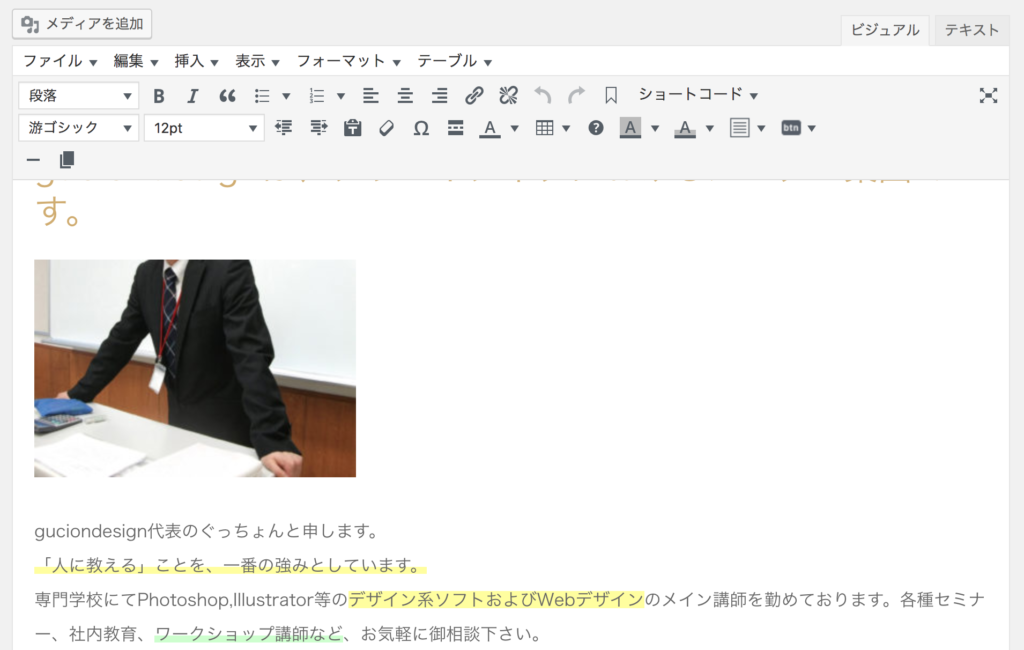Open the 12pt font size dropdown
This screenshot has height=650, width=1024.
[x=204, y=128]
